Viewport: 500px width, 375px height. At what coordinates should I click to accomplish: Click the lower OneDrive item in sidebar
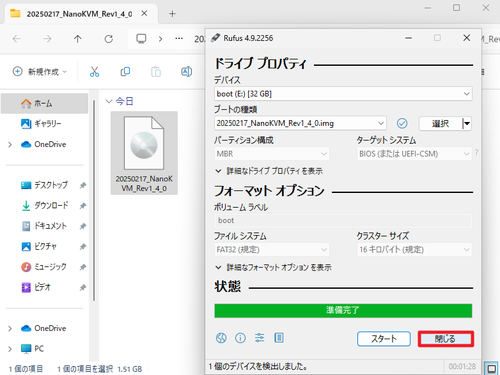[x=43, y=328]
